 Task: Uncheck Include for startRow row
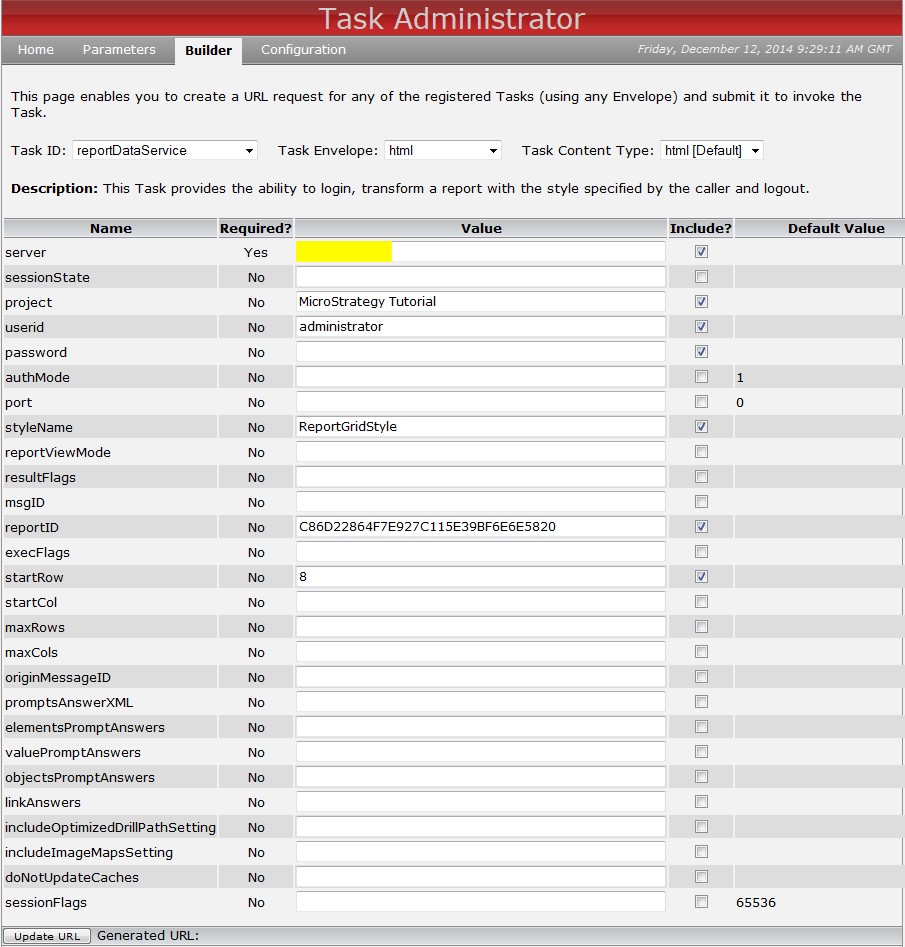tap(701, 577)
